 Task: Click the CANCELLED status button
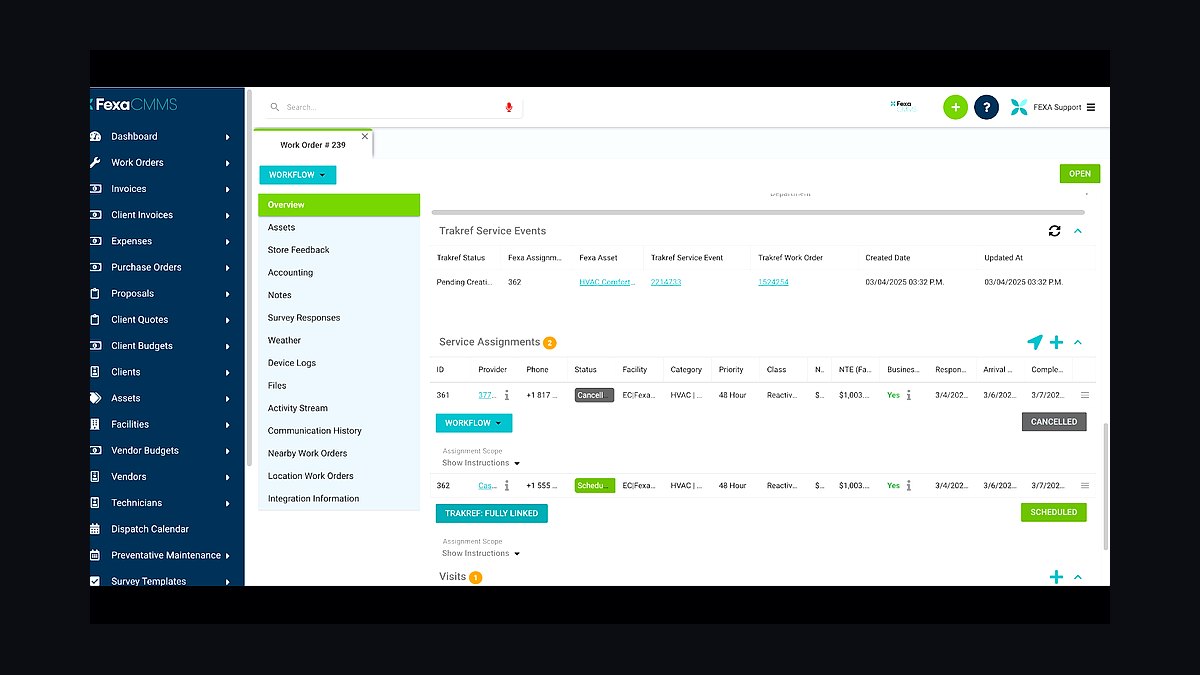click(1054, 422)
